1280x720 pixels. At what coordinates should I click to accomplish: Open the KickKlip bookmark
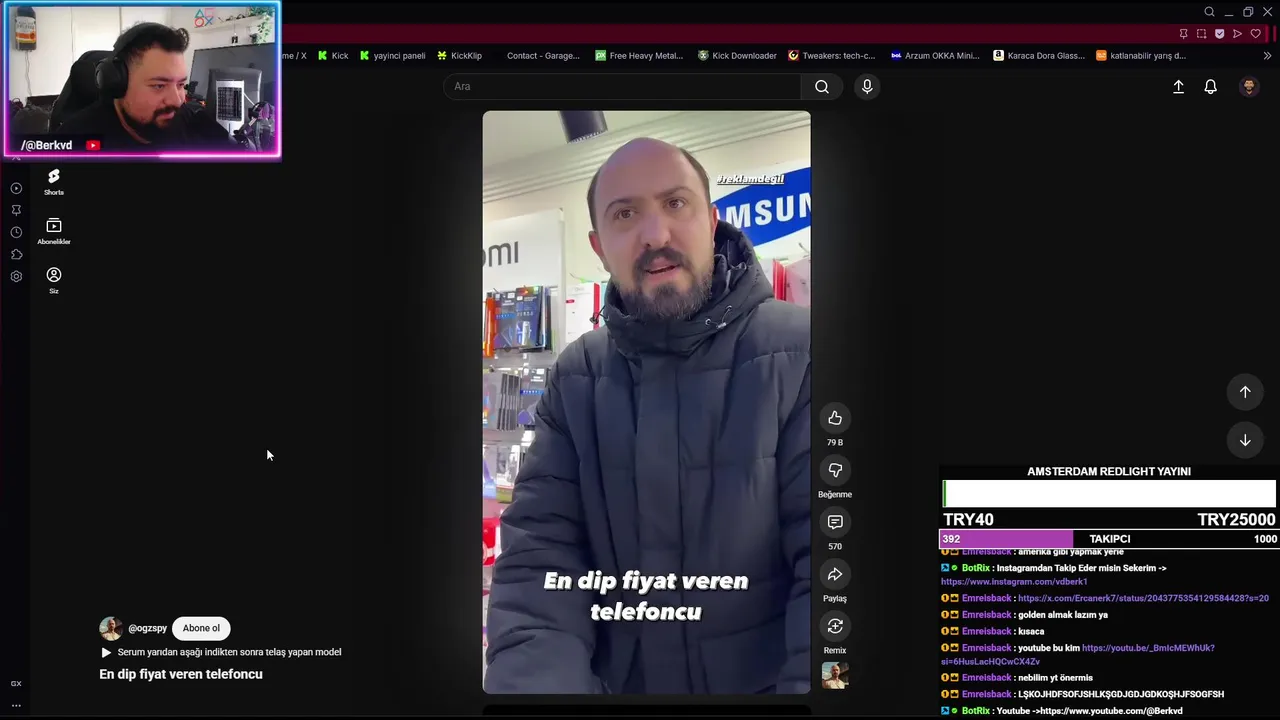tap(459, 56)
